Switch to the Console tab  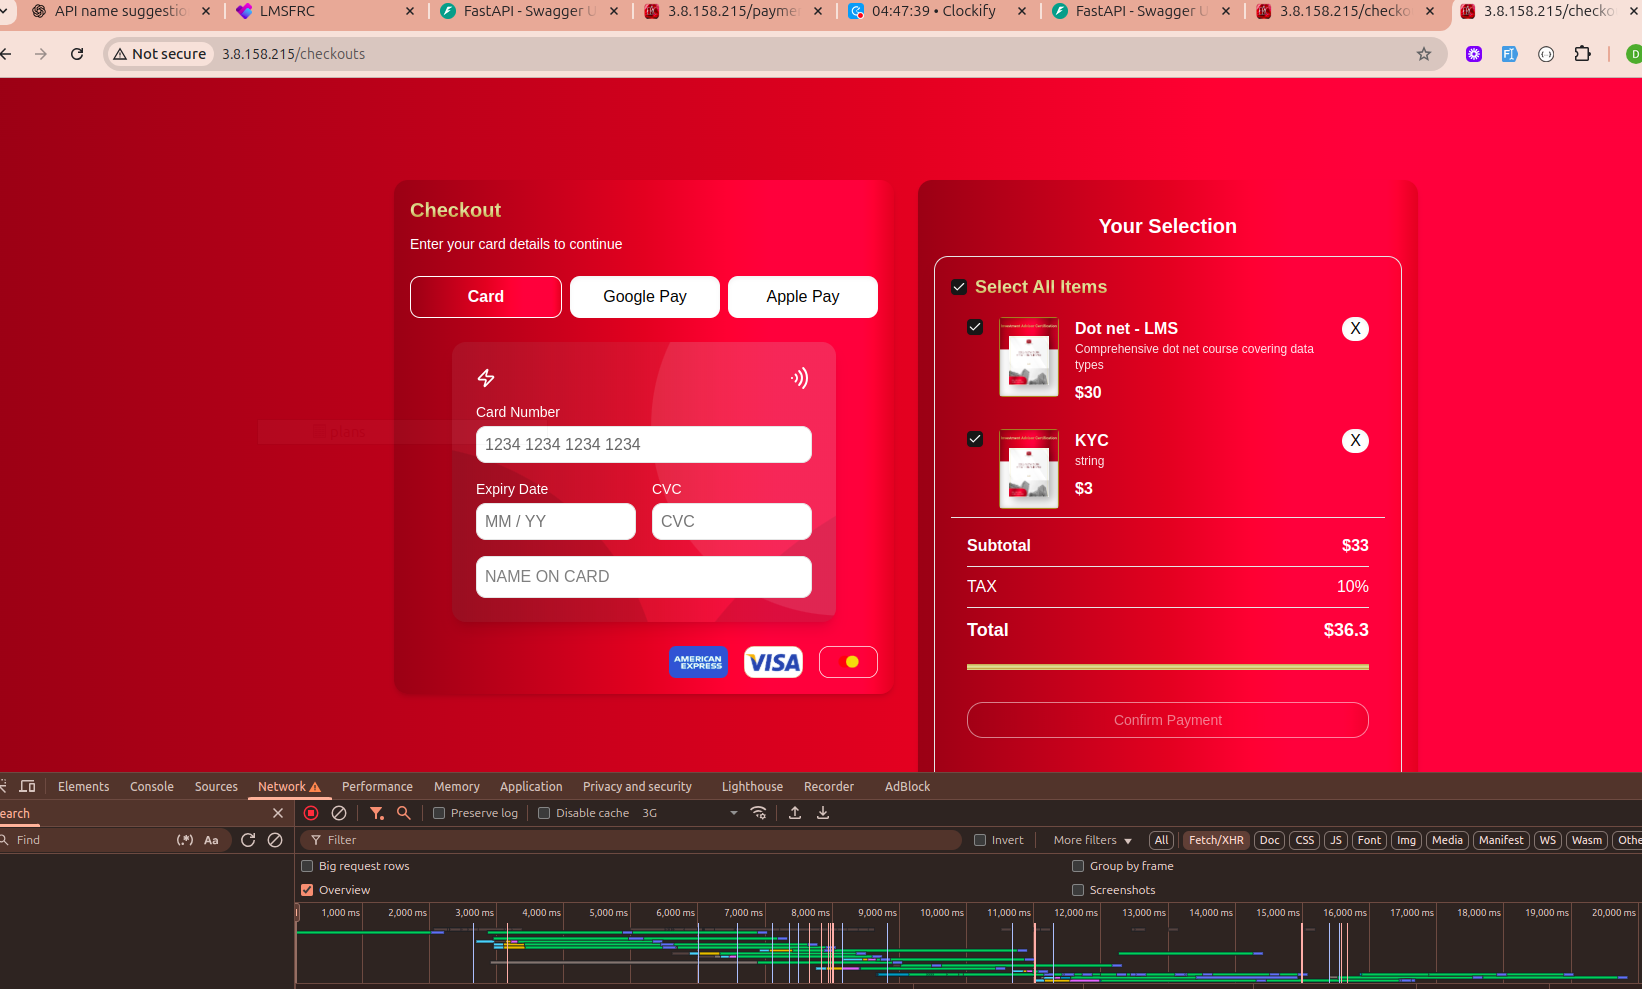point(152,787)
